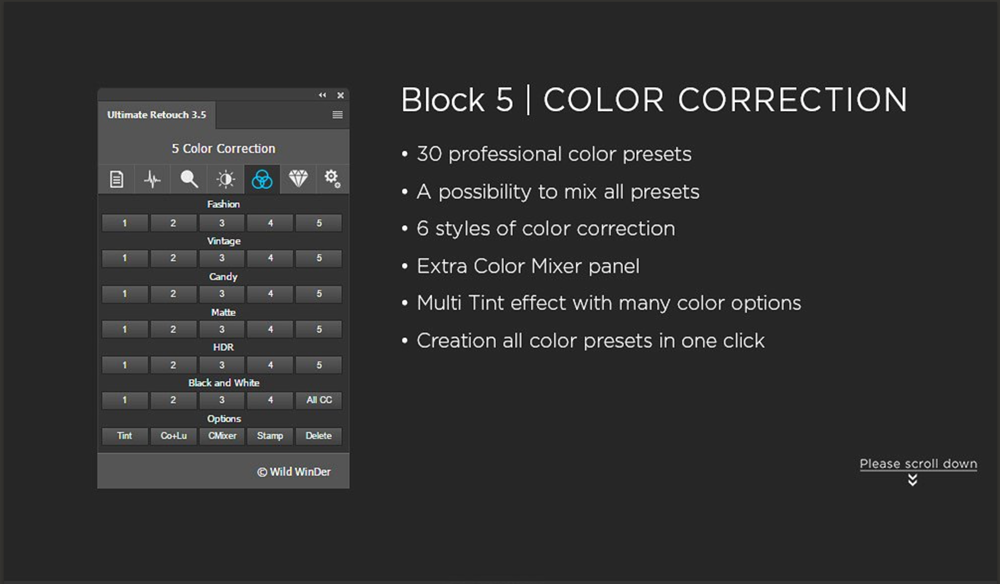1000x584 pixels.
Task: Click the Delete option button
Action: [319, 436]
